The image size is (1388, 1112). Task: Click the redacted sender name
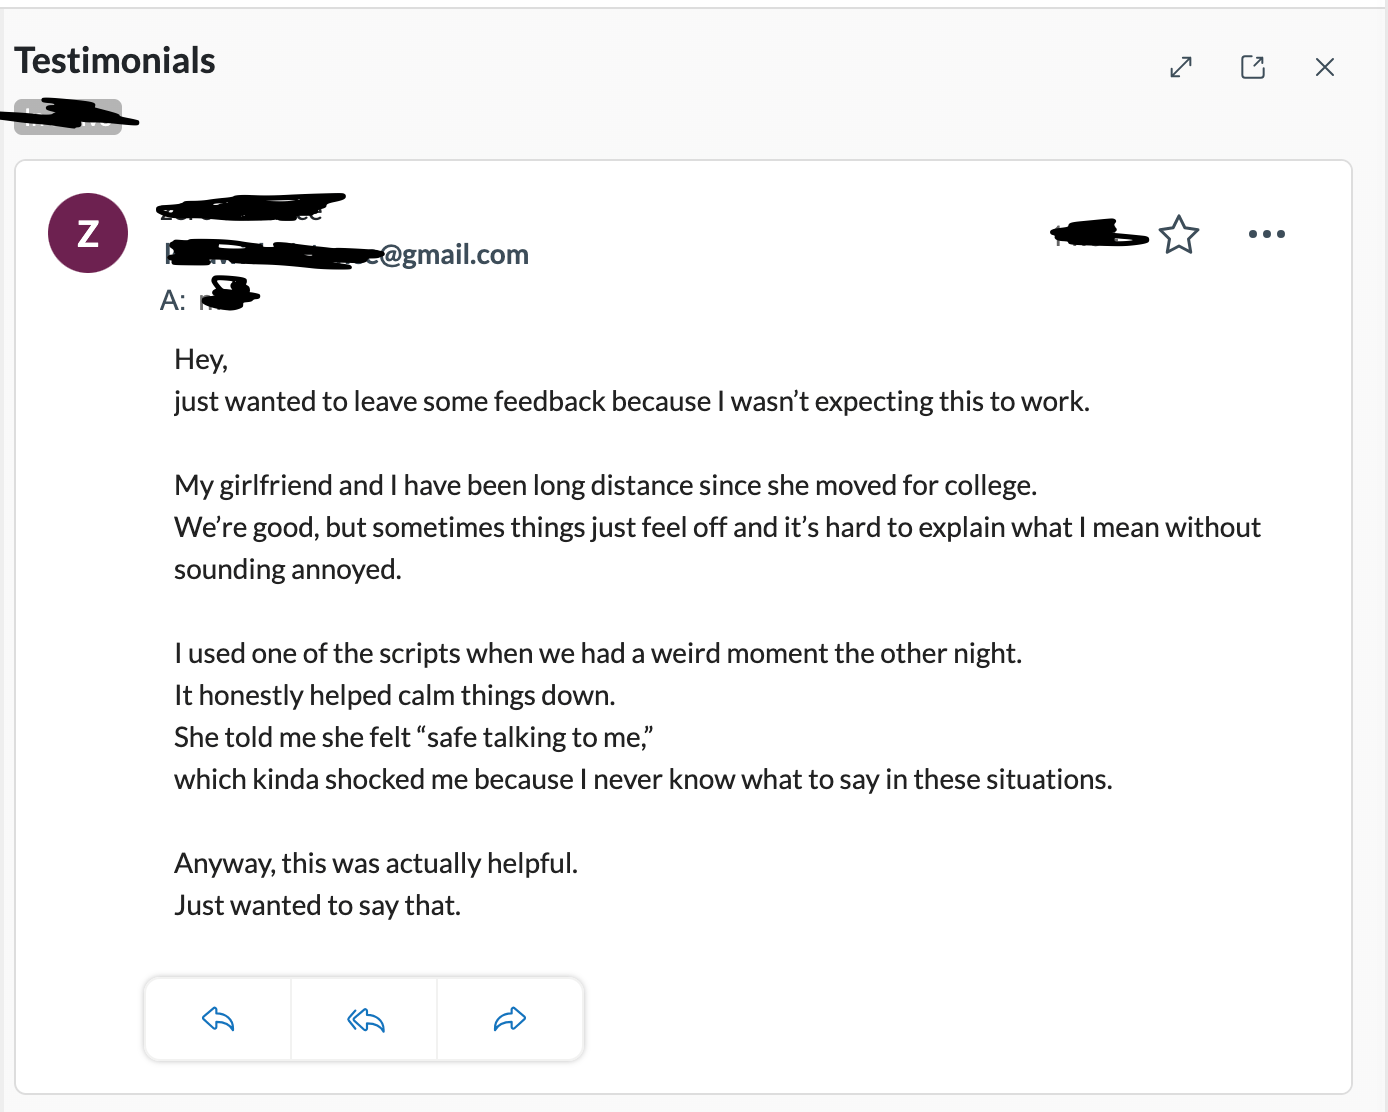[x=250, y=208]
